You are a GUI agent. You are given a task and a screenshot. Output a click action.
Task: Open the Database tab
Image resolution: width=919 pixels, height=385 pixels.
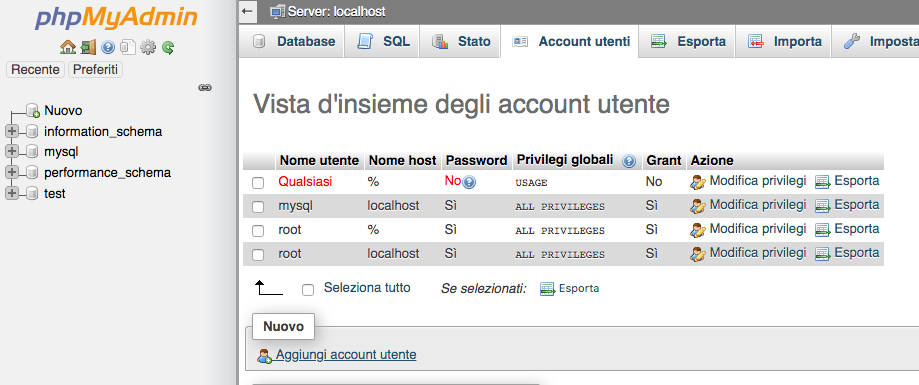pyautogui.click(x=292, y=42)
